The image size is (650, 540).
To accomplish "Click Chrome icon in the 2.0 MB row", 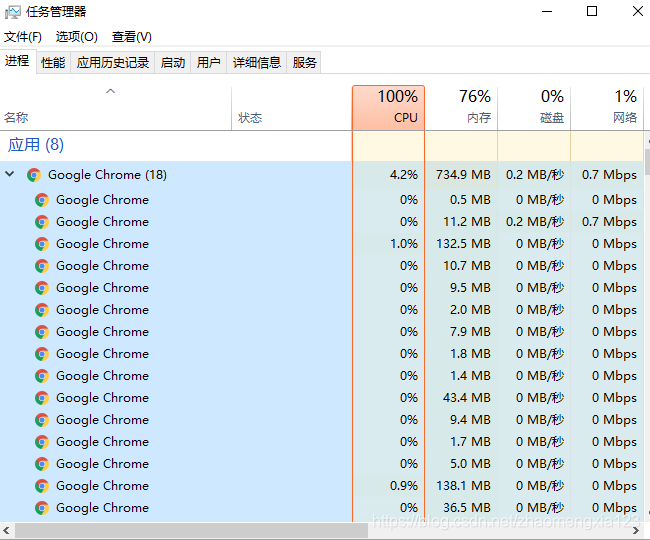I will tap(42, 310).
